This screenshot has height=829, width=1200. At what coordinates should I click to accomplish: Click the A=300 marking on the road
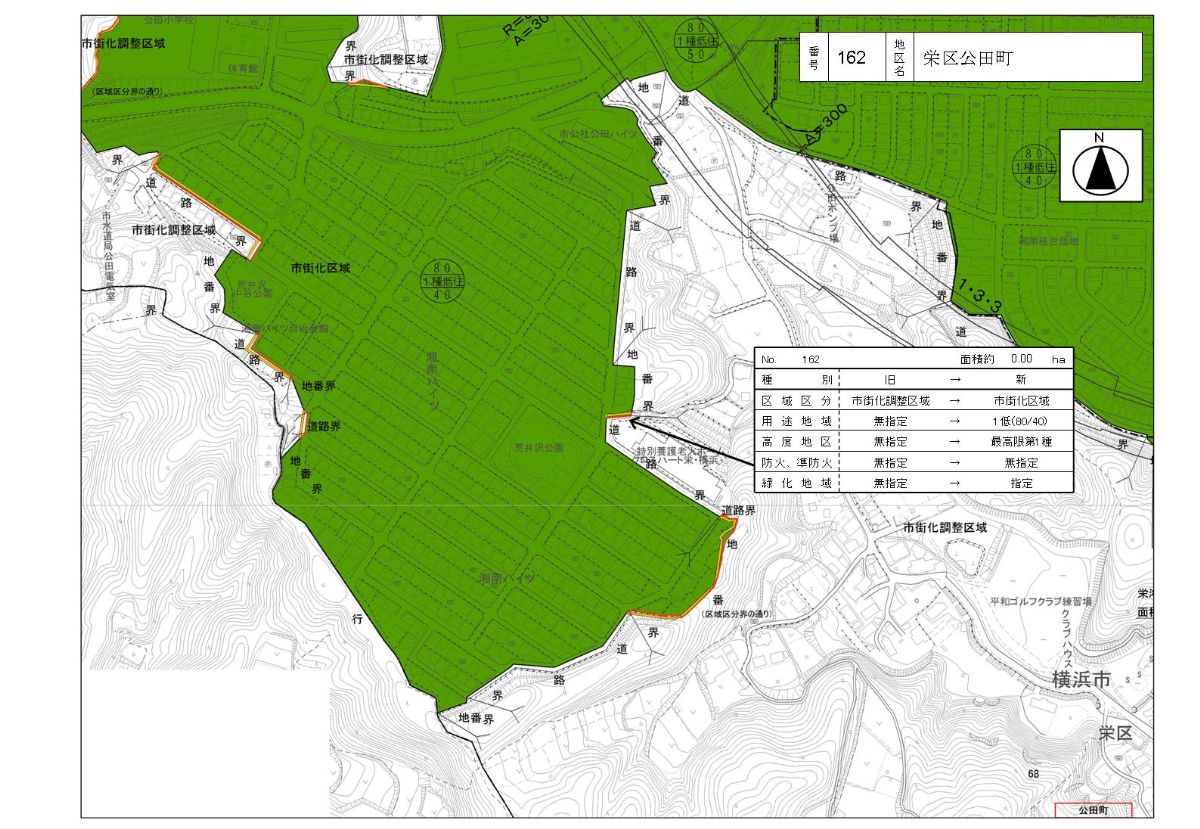pyautogui.click(x=827, y=127)
